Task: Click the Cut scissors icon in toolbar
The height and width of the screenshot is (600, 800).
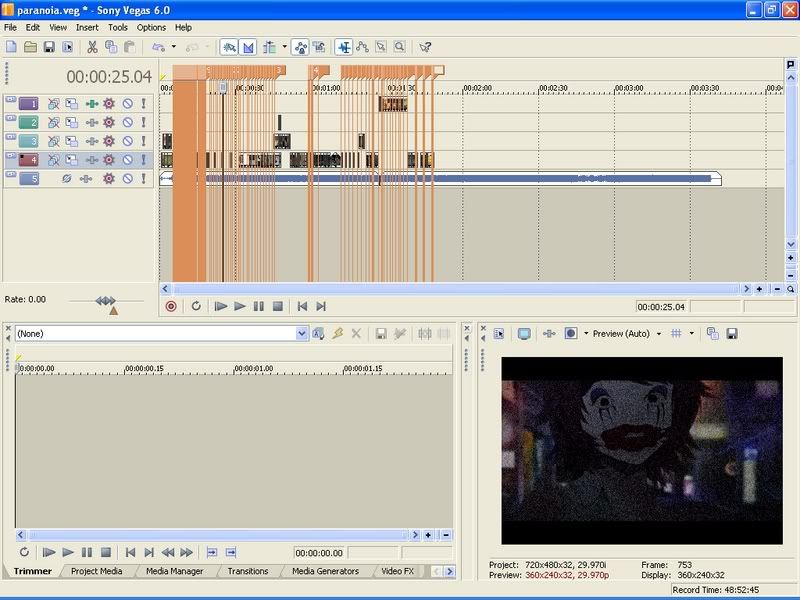Action: (92, 47)
